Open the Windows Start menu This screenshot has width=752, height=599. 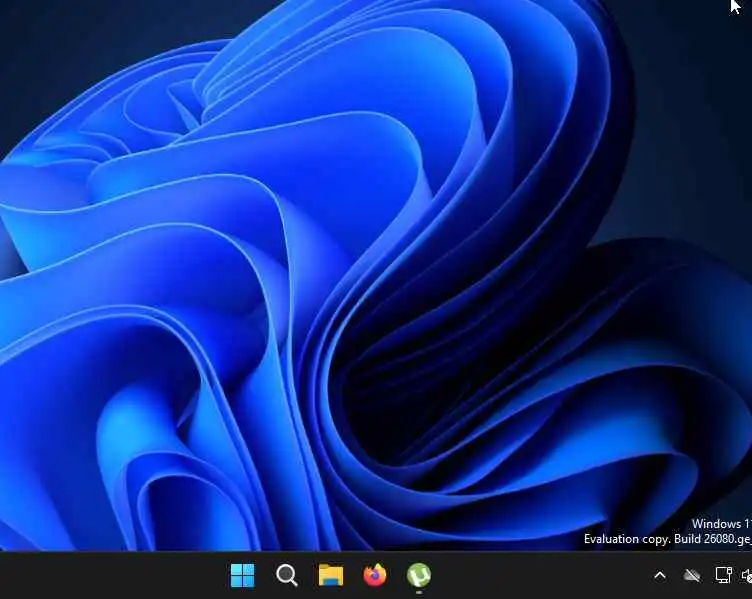[x=242, y=575]
